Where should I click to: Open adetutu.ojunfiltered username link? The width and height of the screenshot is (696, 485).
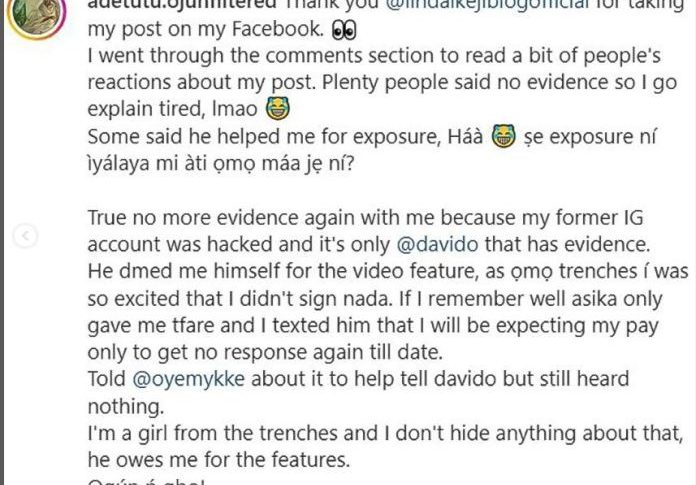tap(182, 4)
